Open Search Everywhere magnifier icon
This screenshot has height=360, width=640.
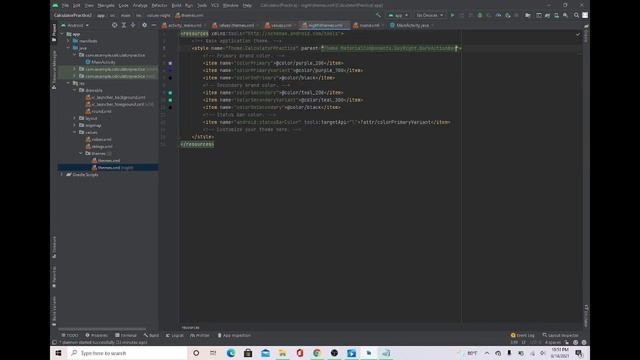576,15
